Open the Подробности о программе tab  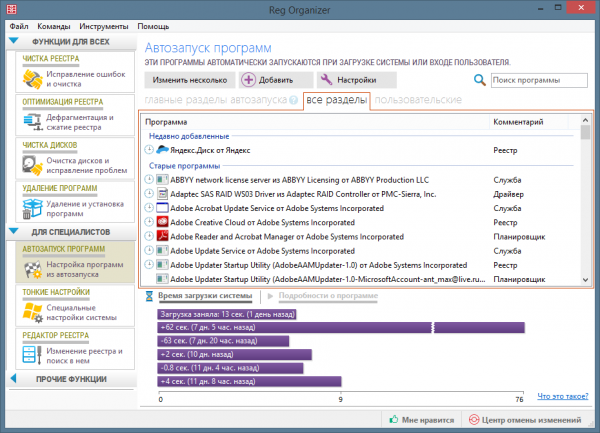[328, 296]
